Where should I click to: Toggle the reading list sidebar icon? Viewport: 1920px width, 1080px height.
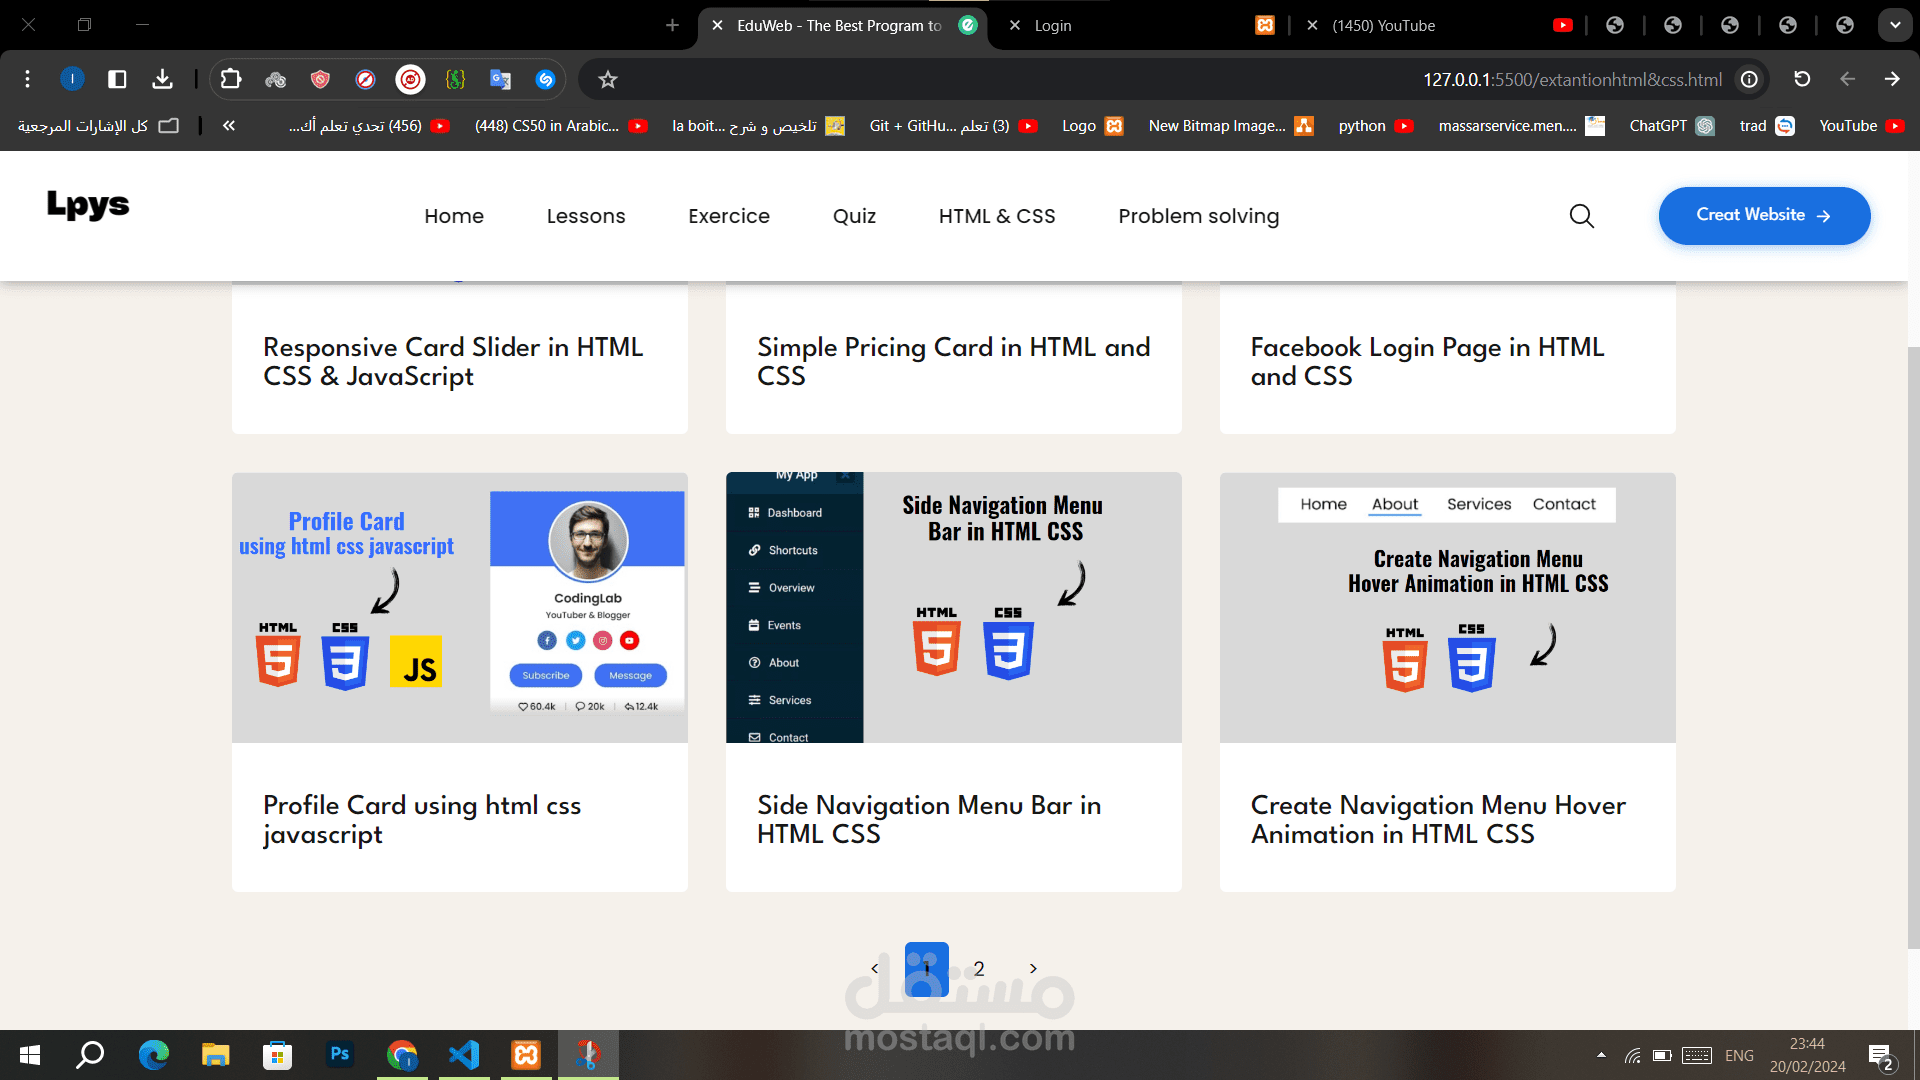(117, 79)
